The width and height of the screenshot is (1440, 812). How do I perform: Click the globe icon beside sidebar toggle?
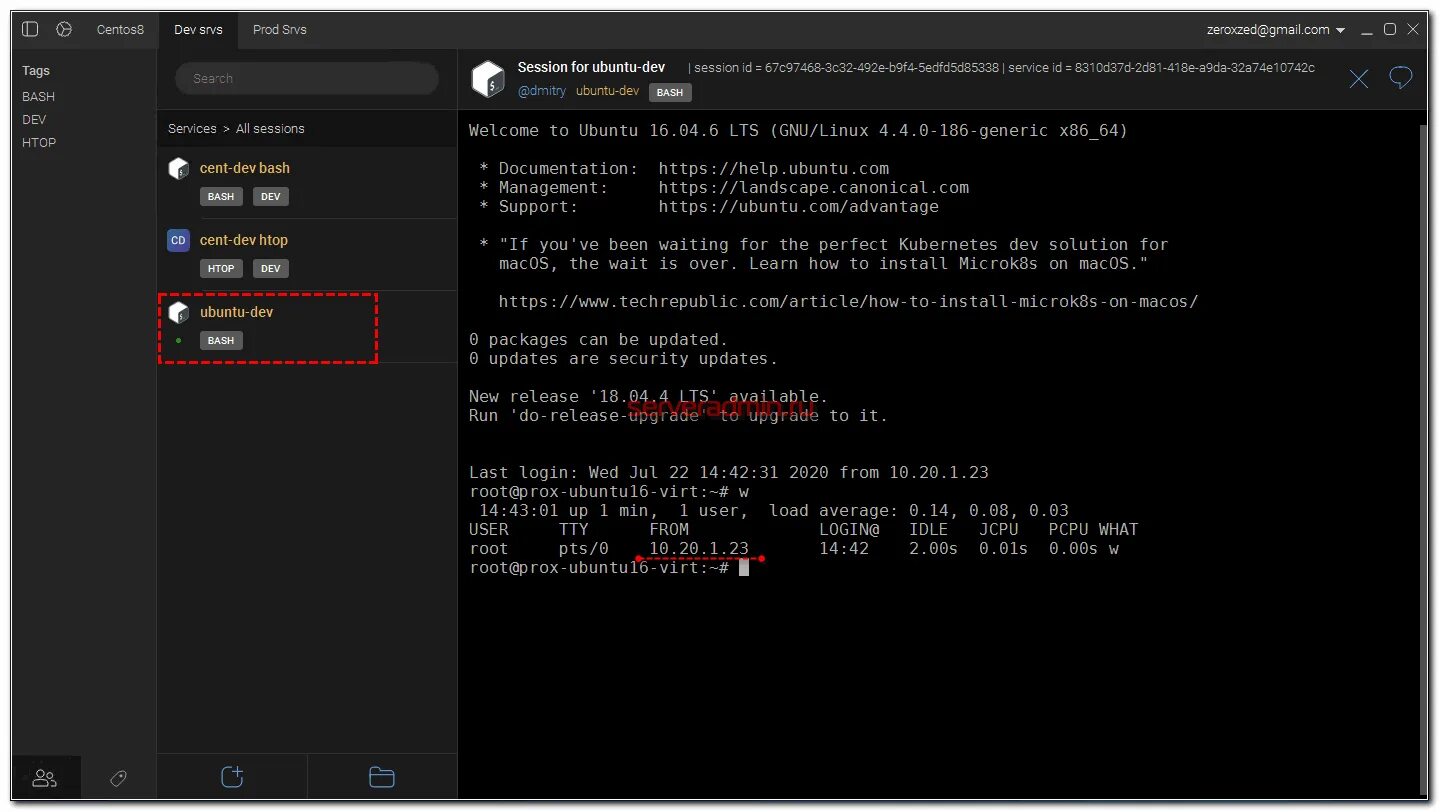pyautogui.click(x=64, y=30)
